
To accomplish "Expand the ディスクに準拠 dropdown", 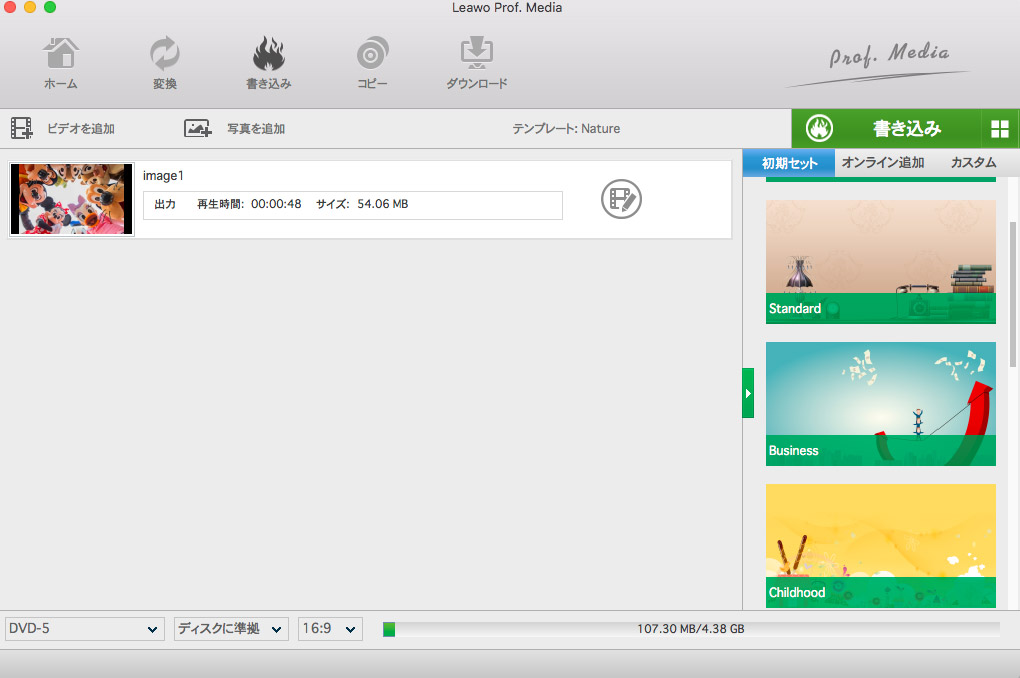I will coord(231,629).
